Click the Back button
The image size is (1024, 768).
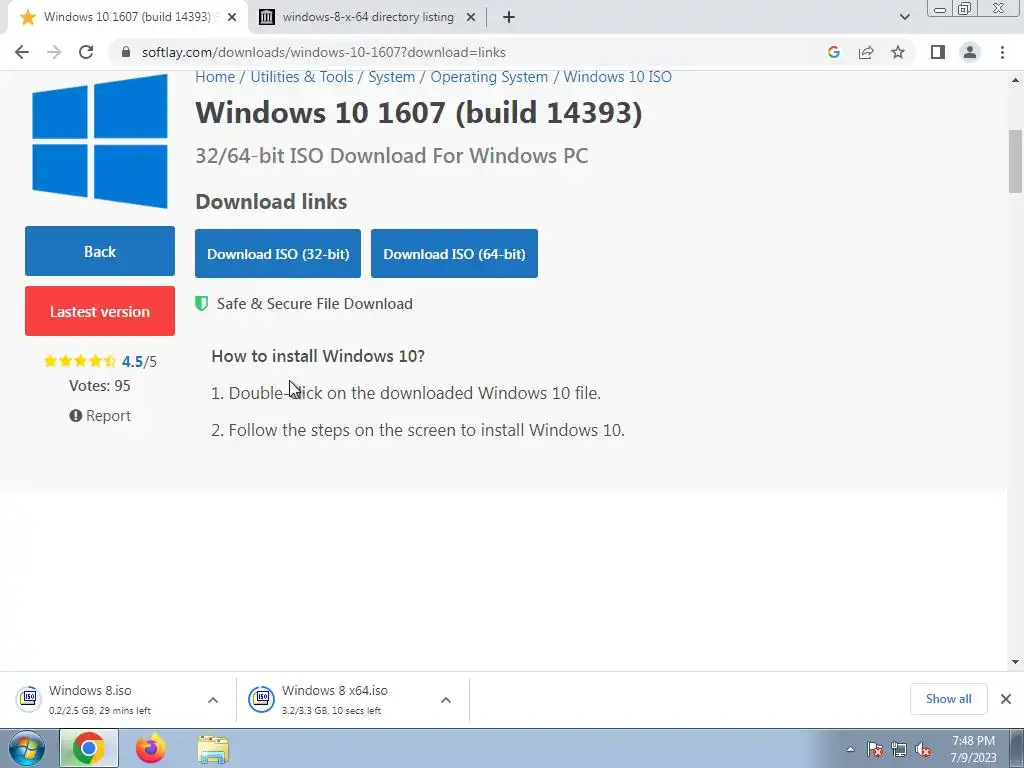100,251
